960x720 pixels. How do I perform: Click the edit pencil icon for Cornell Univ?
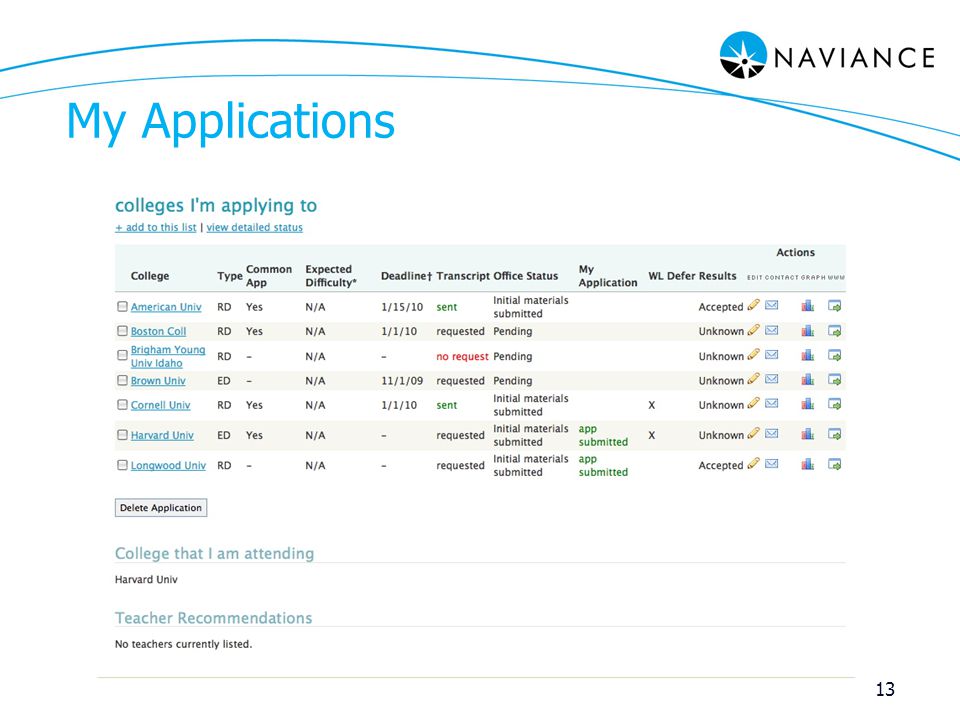(x=754, y=403)
